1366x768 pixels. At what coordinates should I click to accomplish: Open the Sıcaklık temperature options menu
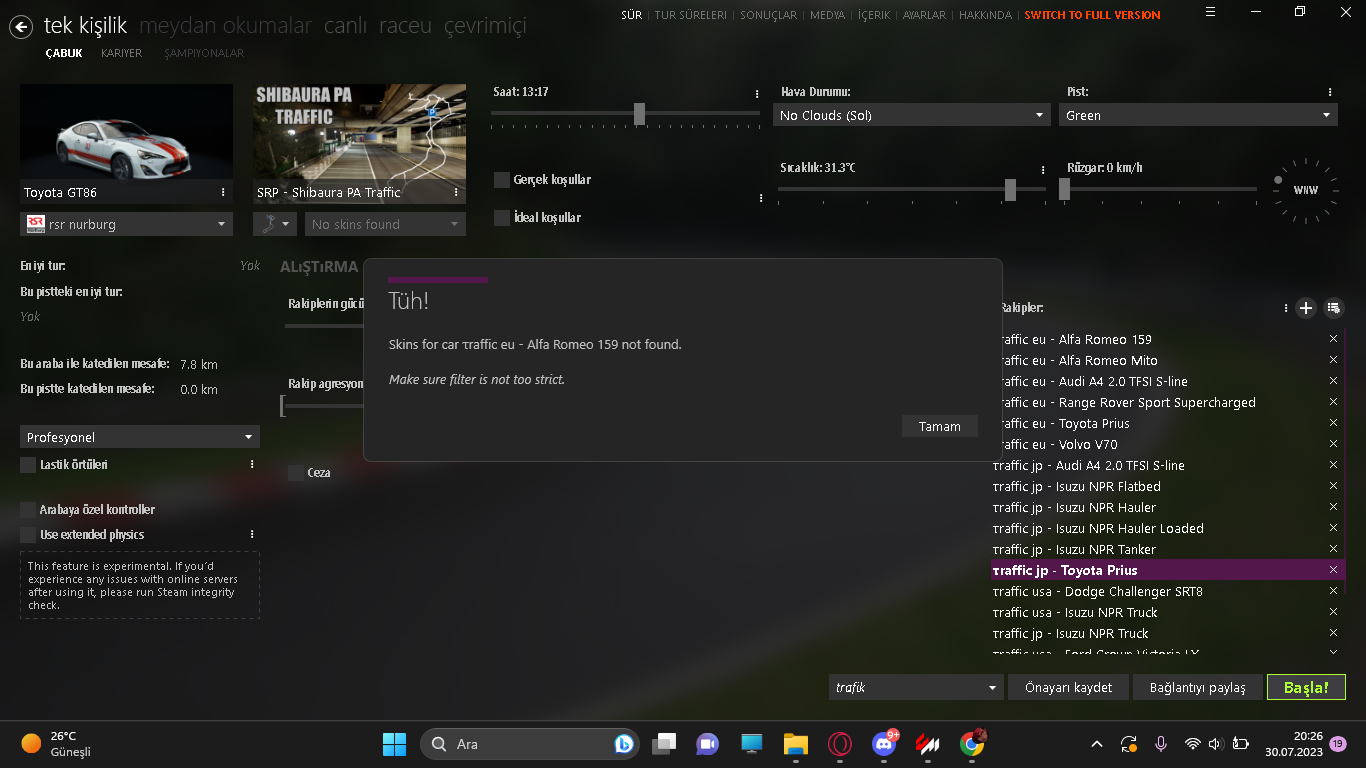[x=1043, y=169]
